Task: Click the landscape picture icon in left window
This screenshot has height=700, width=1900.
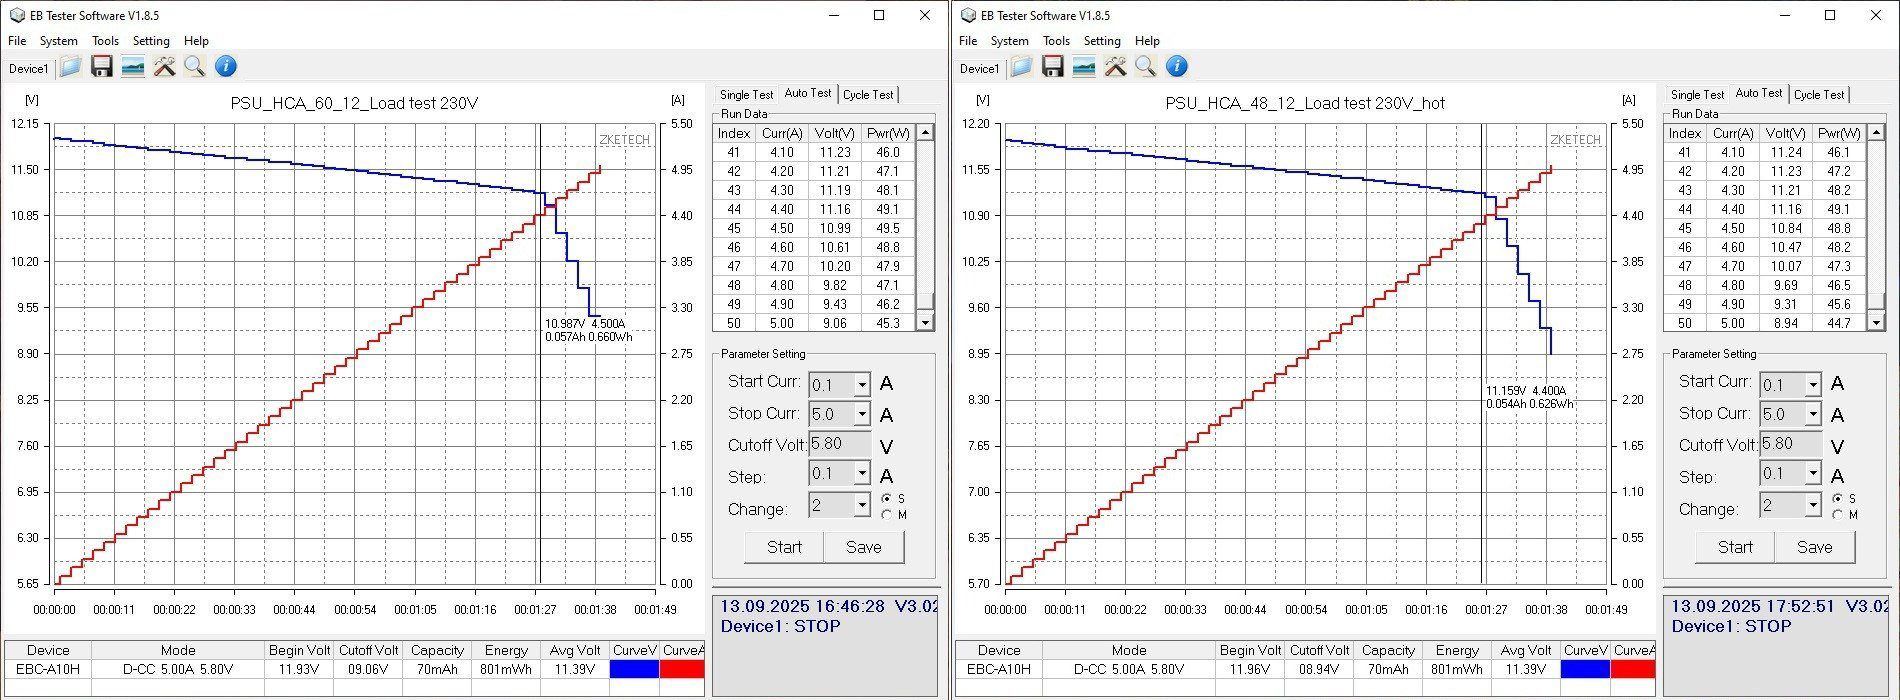Action: click(132, 67)
